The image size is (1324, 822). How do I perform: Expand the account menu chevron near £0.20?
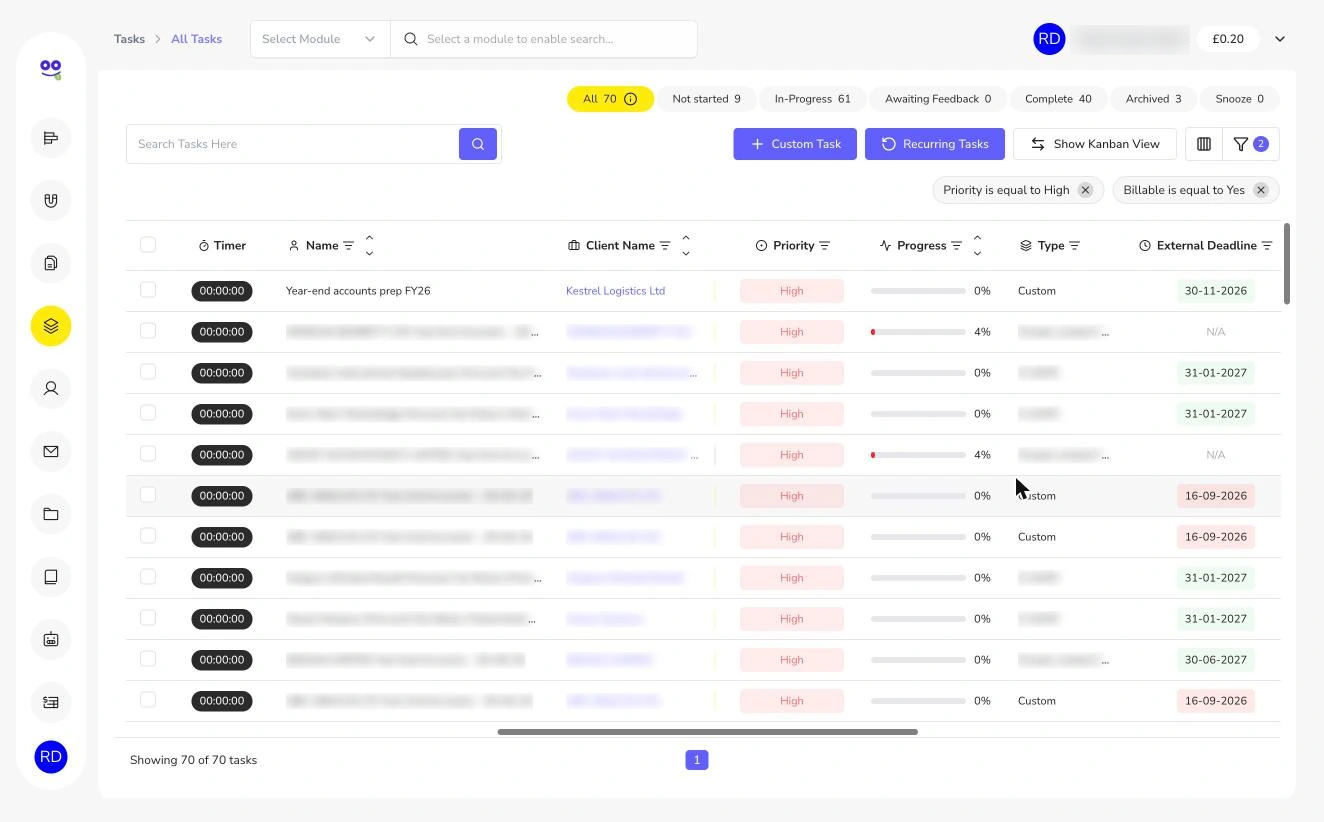click(1280, 39)
